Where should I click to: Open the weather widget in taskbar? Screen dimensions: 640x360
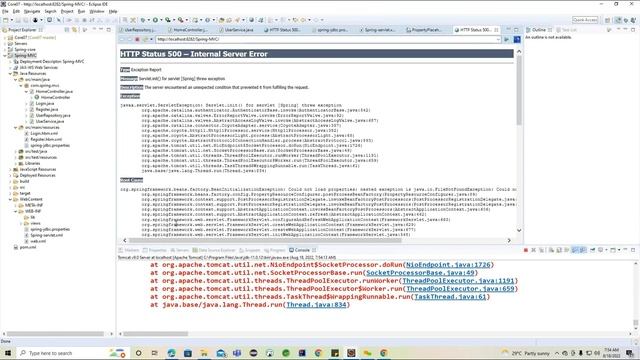525,353
